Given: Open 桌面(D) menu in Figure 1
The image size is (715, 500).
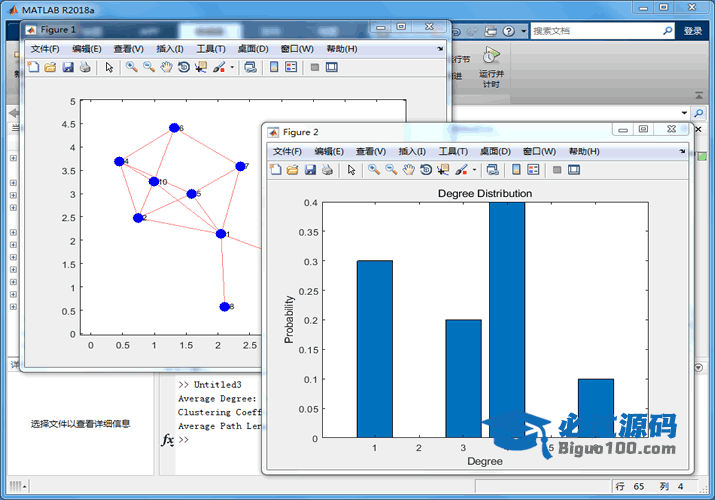Looking at the screenshot, I should pos(253,49).
